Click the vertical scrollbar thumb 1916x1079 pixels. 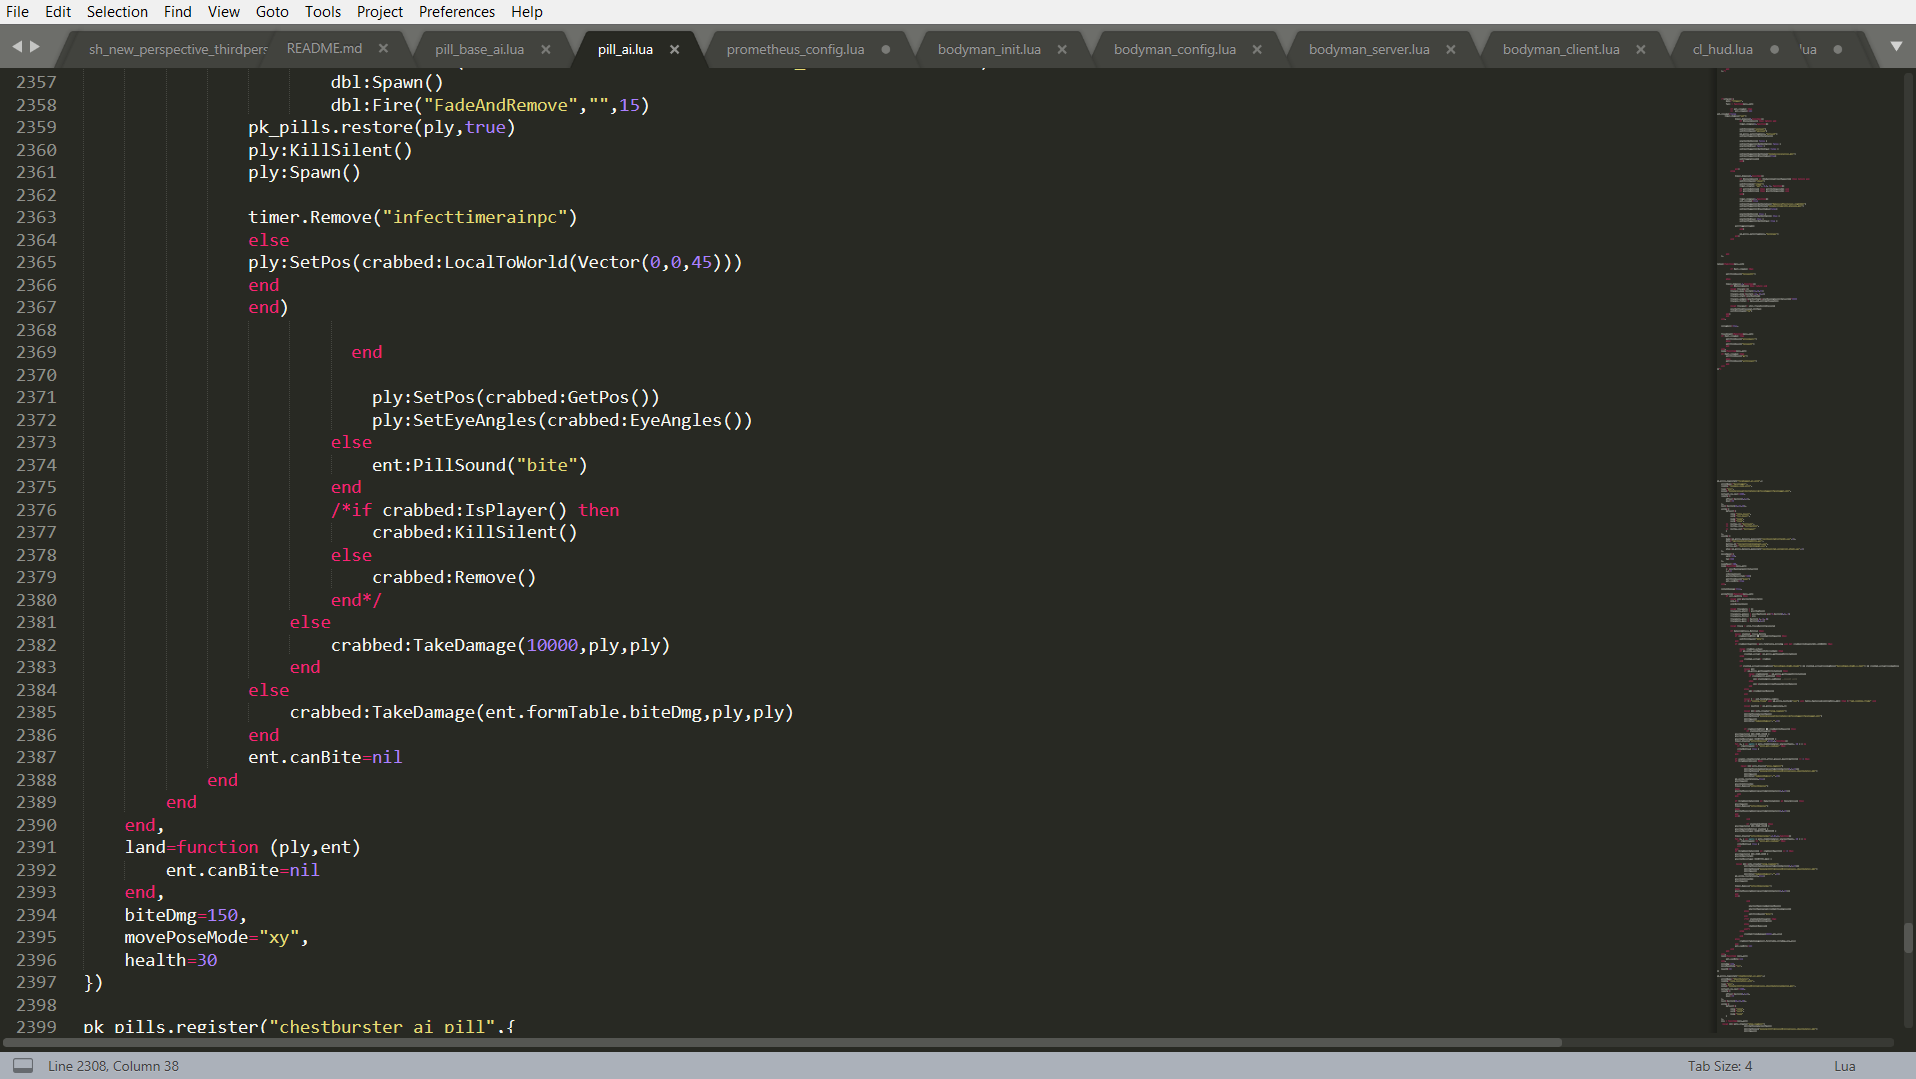click(1908, 938)
